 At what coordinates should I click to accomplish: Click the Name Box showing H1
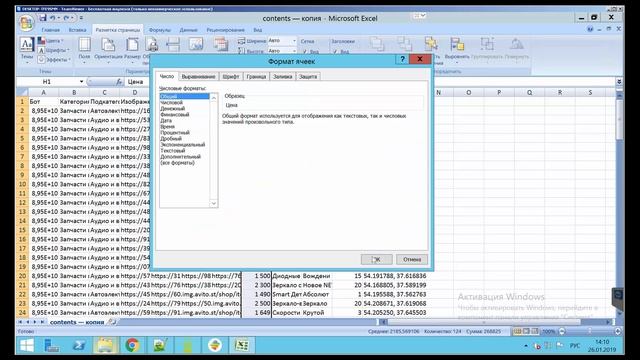[47, 82]
